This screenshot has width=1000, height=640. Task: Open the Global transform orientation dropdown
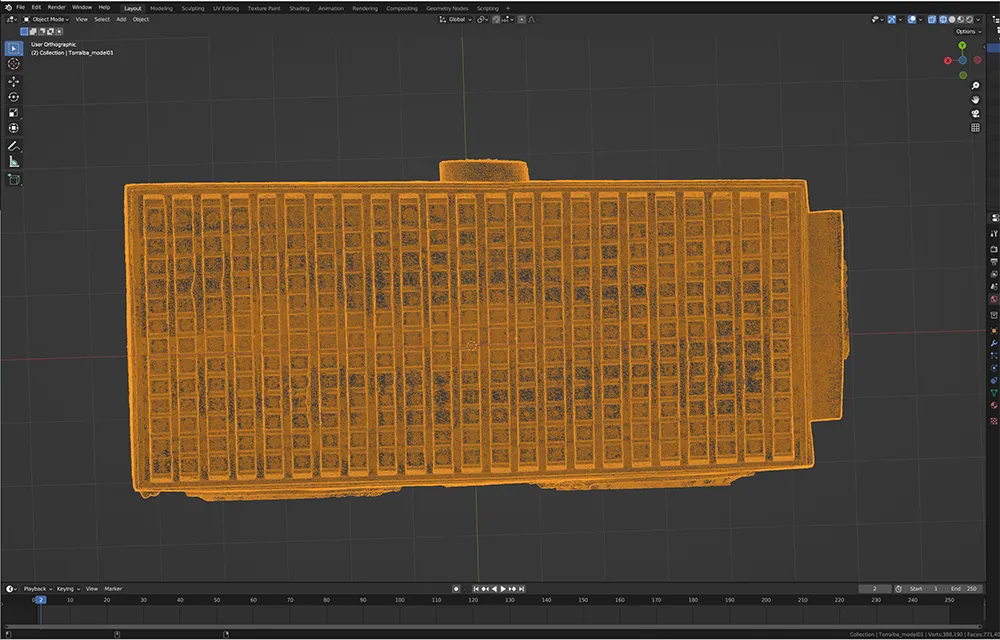tap(456, 19)
